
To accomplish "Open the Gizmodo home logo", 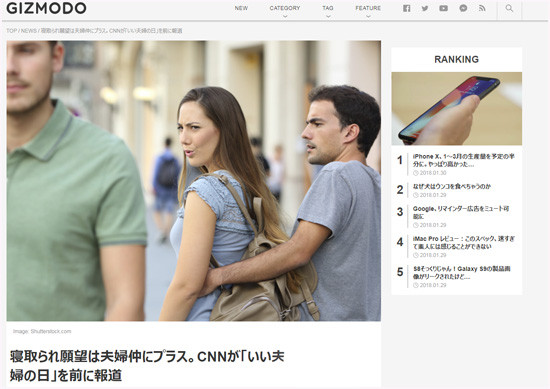I will [x=46, y=8].
